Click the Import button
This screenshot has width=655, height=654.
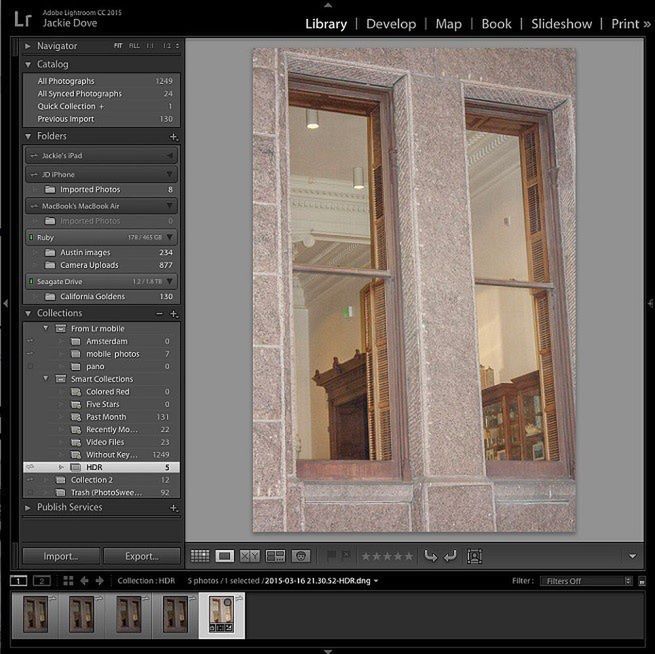(61, 556)
